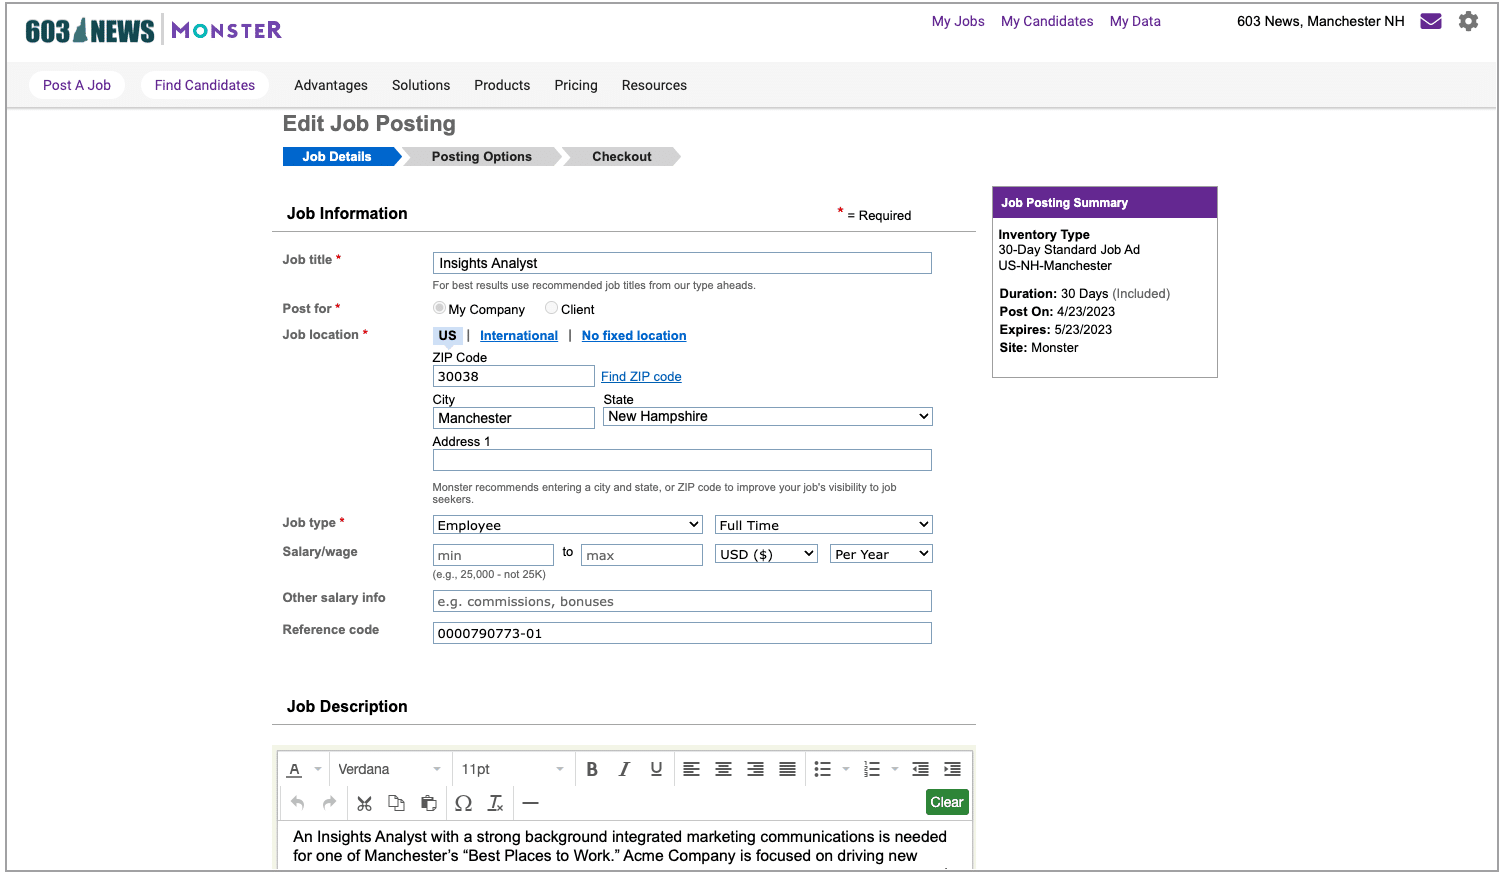Expand the State dropdown showing New Hampshire
This screenshot has height=876, width=1504.
coord(767,417)
